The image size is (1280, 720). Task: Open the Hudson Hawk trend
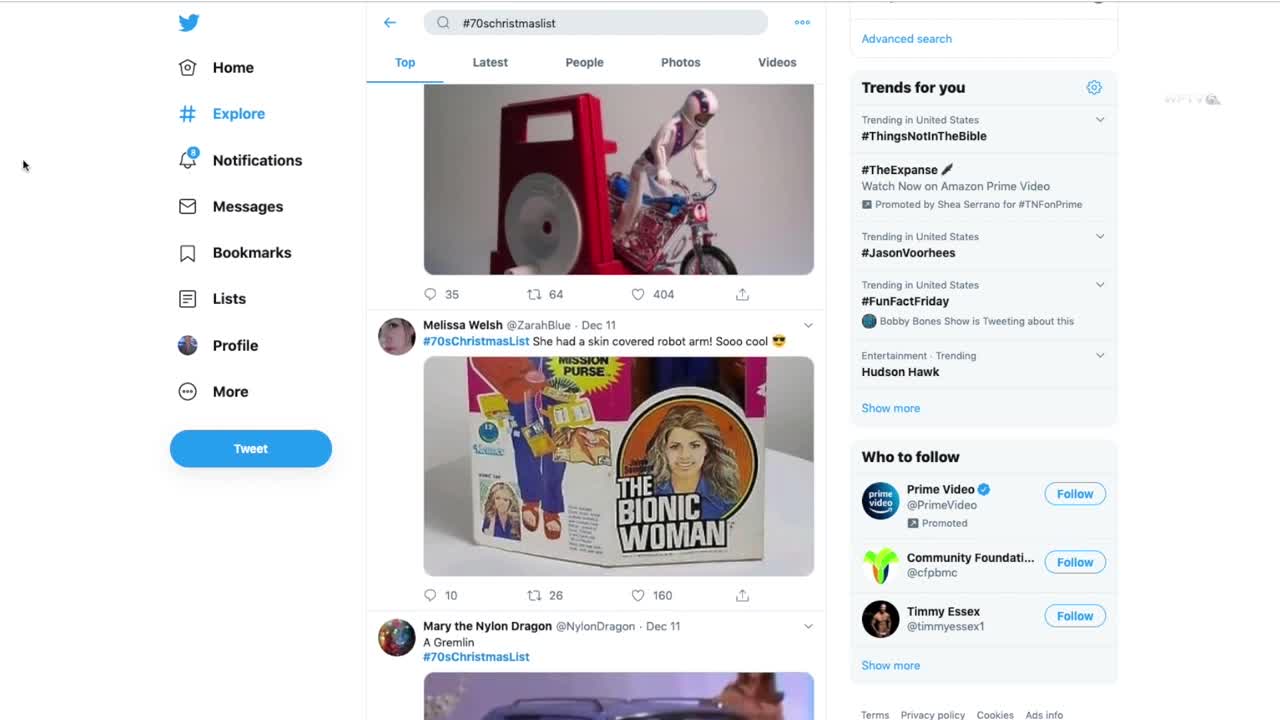[x=900, y=372]
